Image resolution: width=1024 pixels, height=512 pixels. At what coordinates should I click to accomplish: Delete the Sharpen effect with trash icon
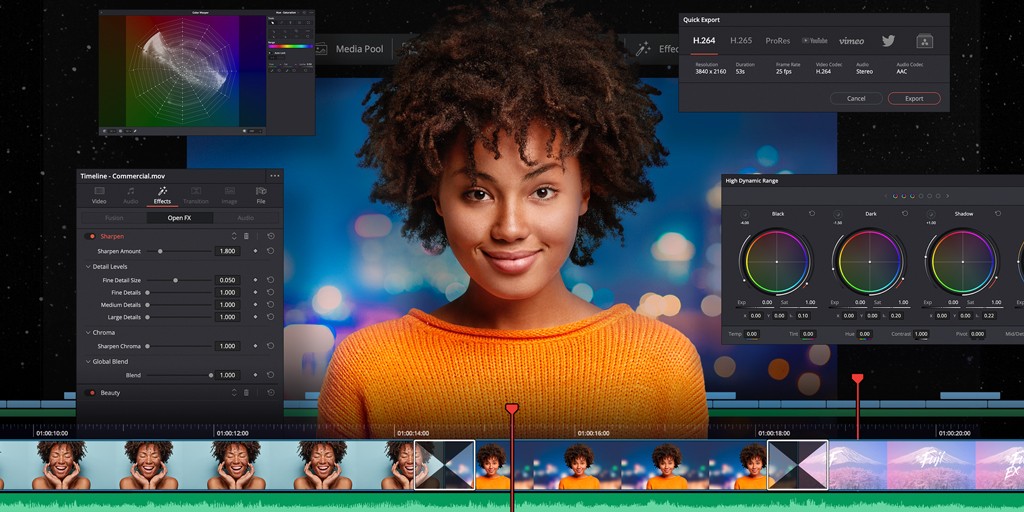(246, 236)
